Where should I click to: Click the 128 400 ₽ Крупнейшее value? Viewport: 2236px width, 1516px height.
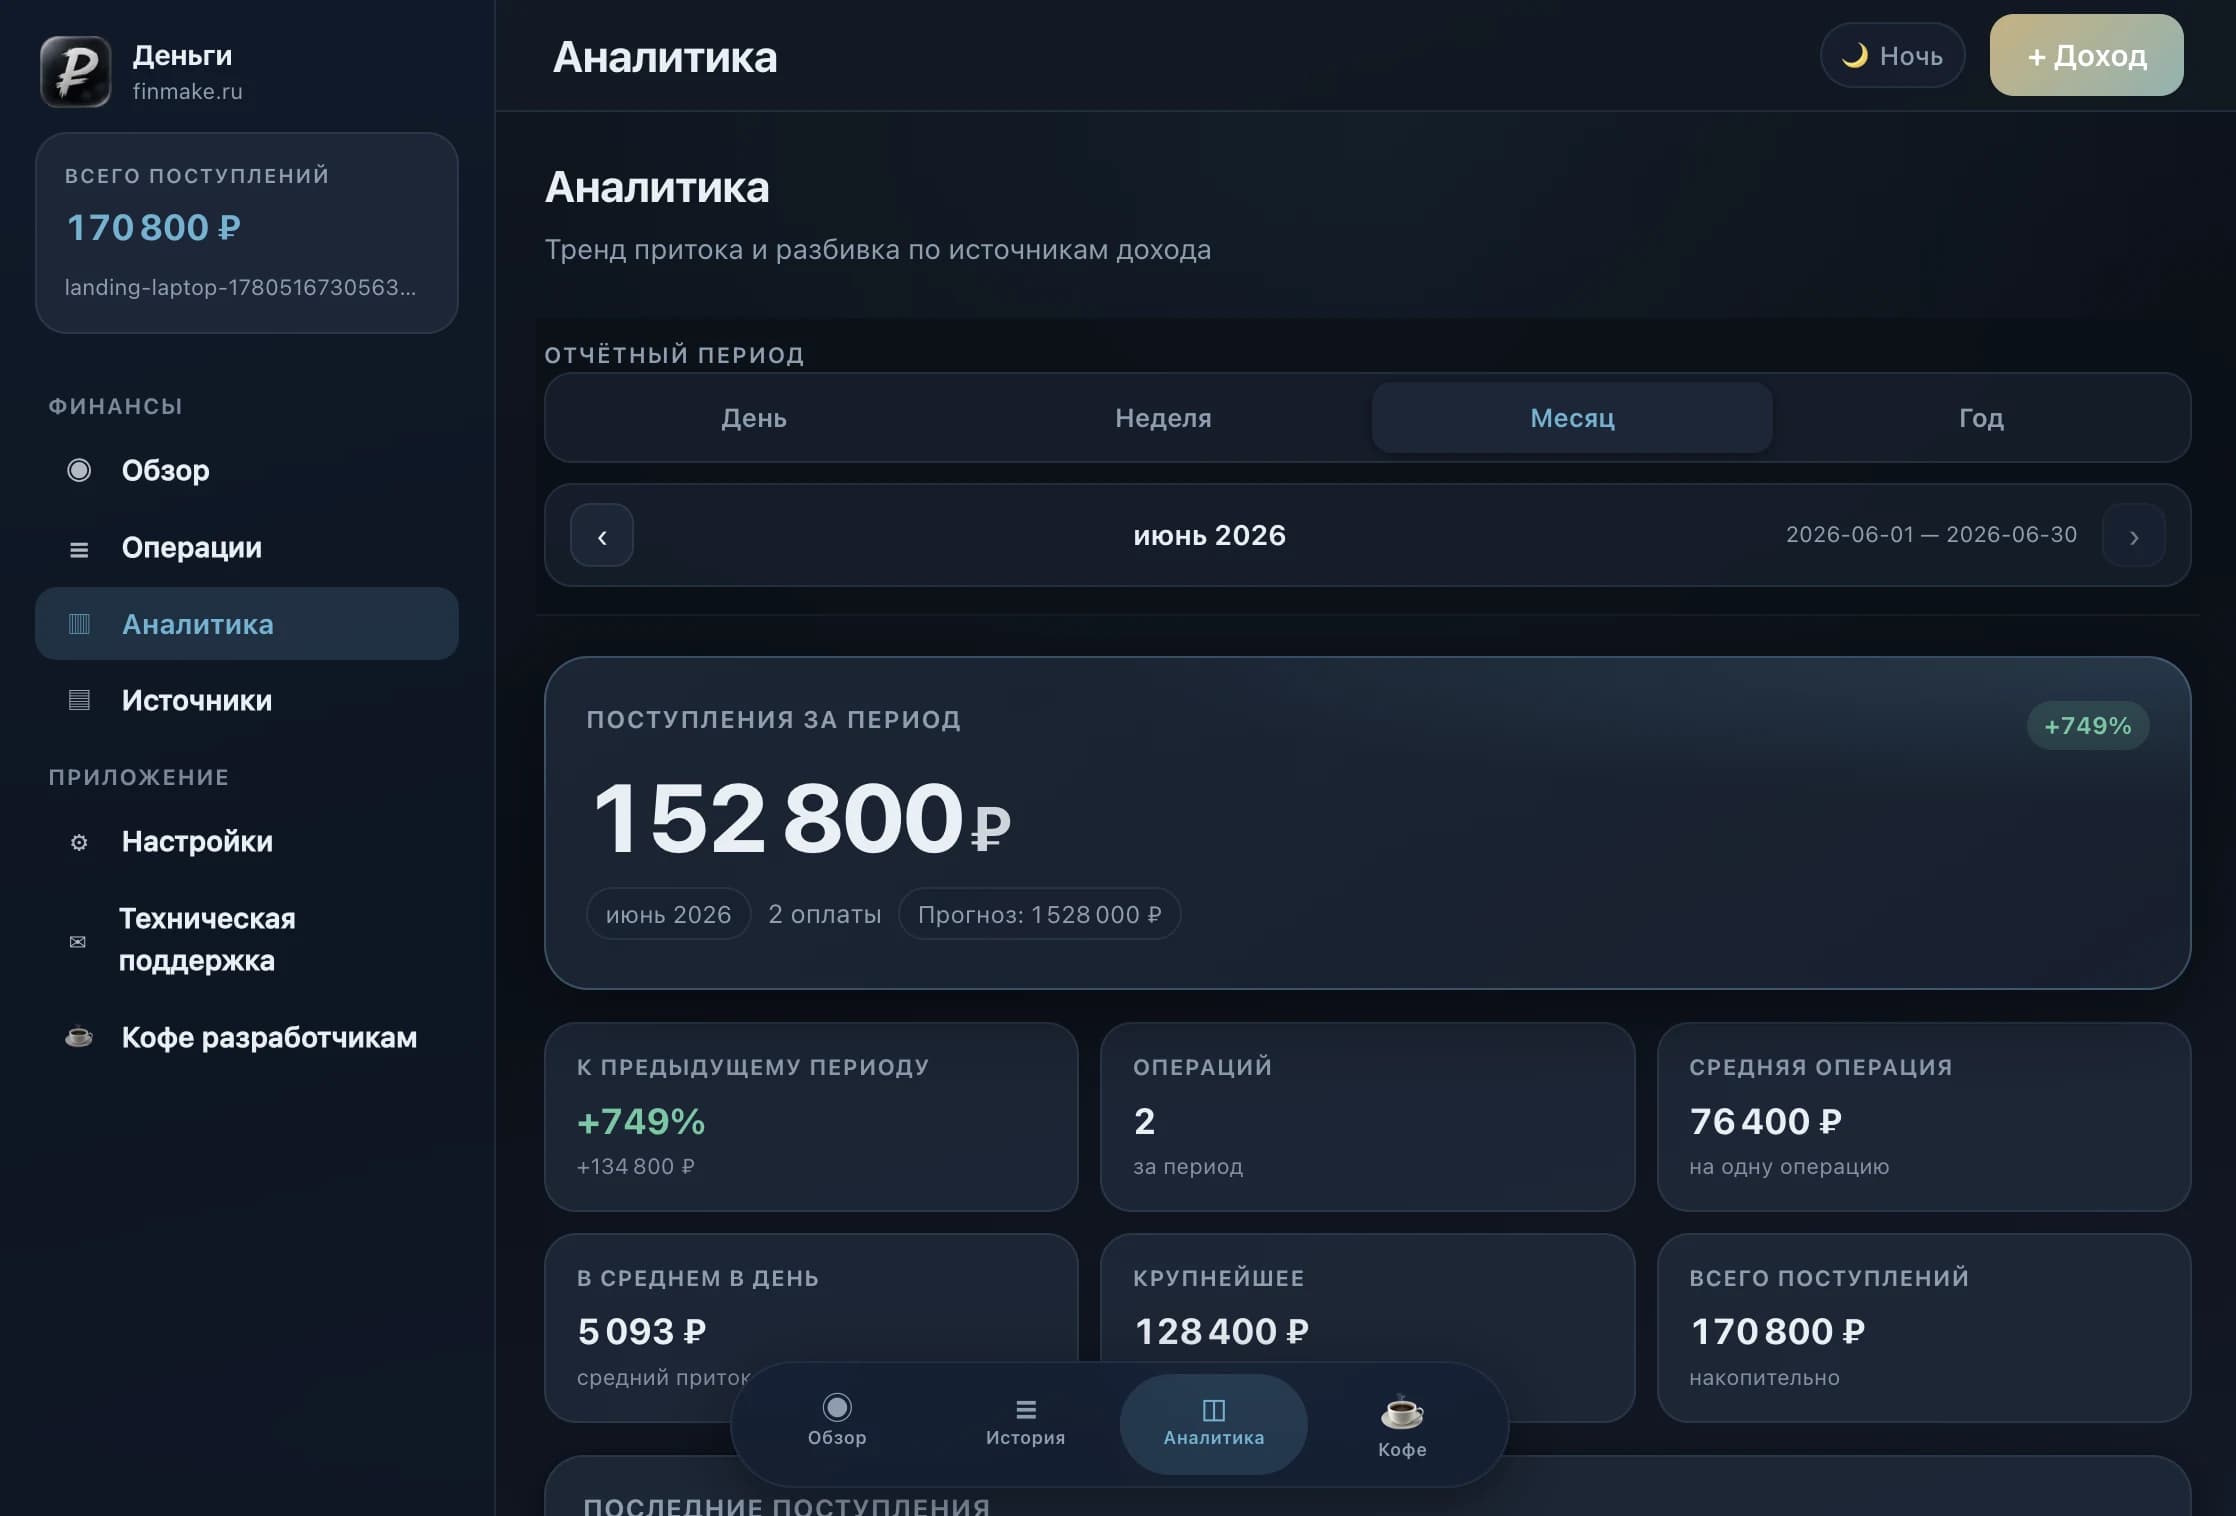(1221, 1331)
